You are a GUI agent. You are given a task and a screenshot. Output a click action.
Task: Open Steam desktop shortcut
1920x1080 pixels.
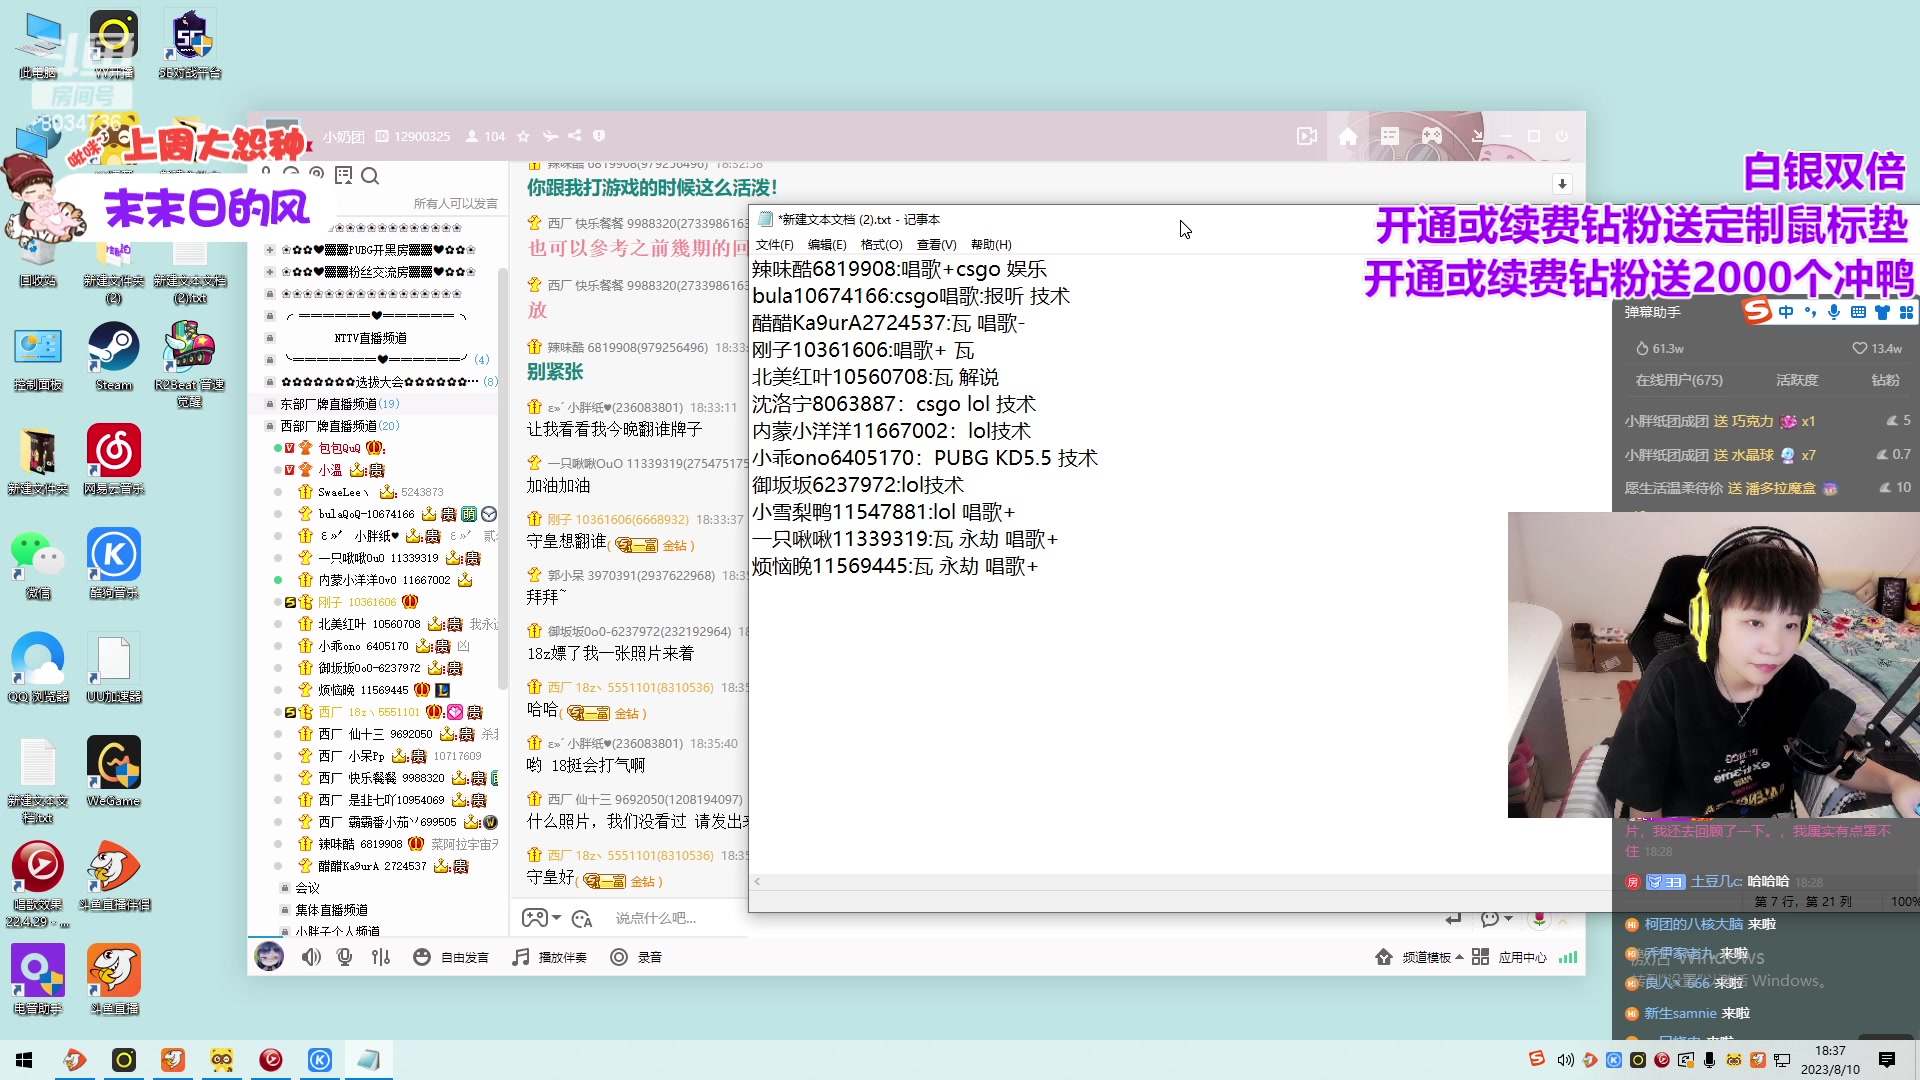point(114,357)
